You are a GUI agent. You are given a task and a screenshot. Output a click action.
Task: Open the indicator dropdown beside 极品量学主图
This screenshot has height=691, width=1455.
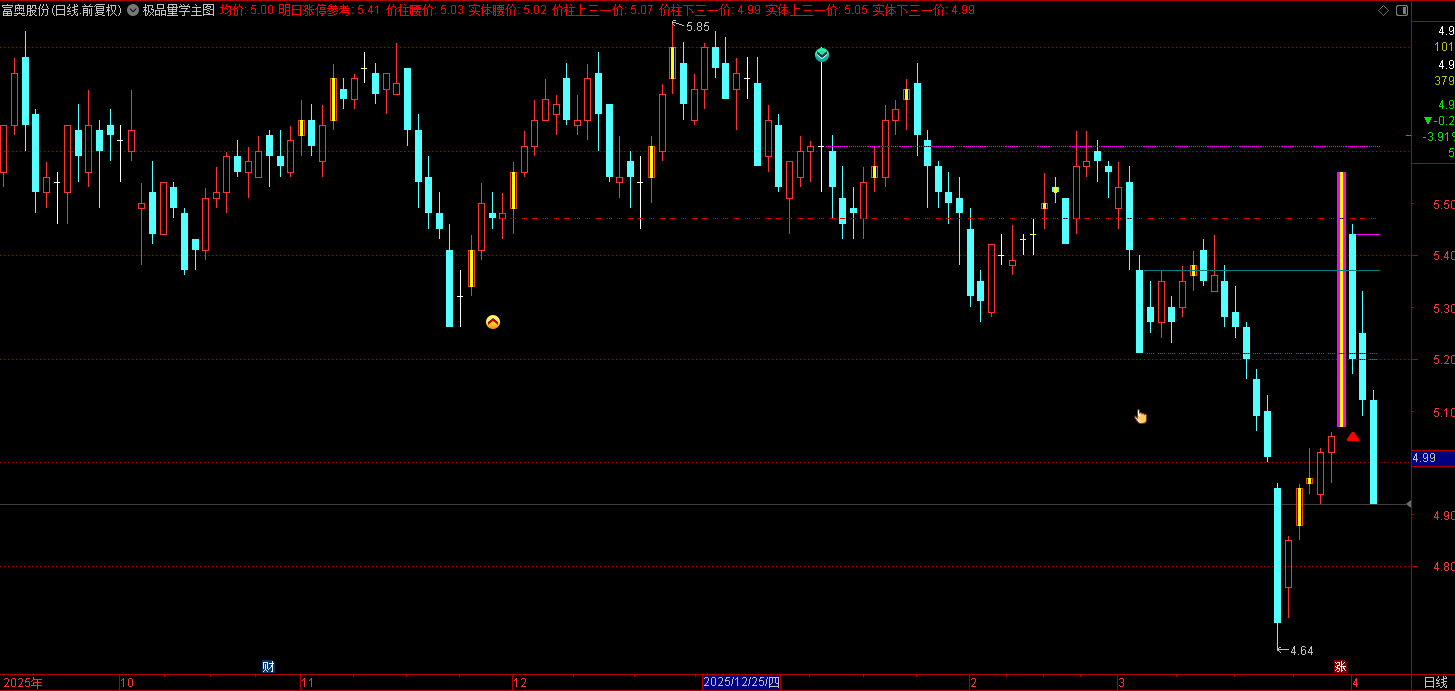click(x=133, y=10)
